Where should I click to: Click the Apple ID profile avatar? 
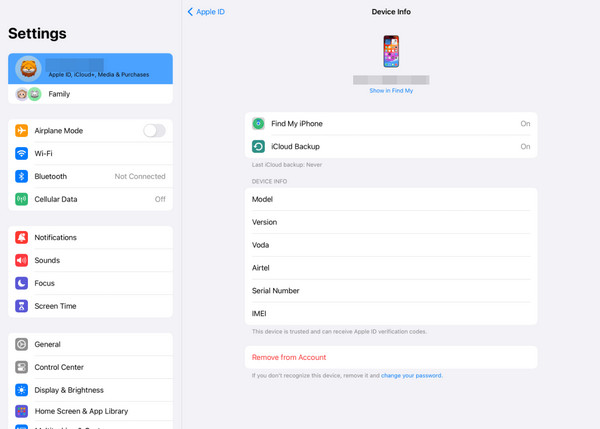coord(28,69)
